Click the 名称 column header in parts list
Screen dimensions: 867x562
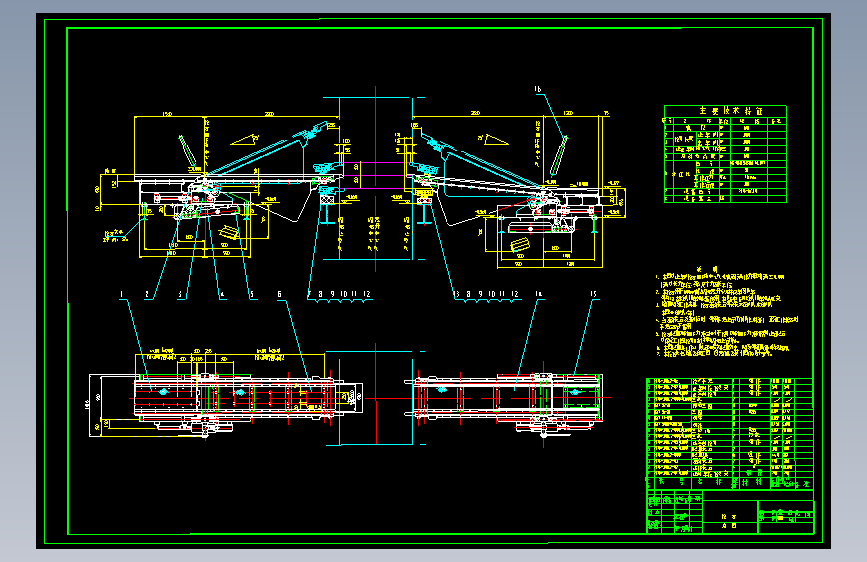pos(709,482)
